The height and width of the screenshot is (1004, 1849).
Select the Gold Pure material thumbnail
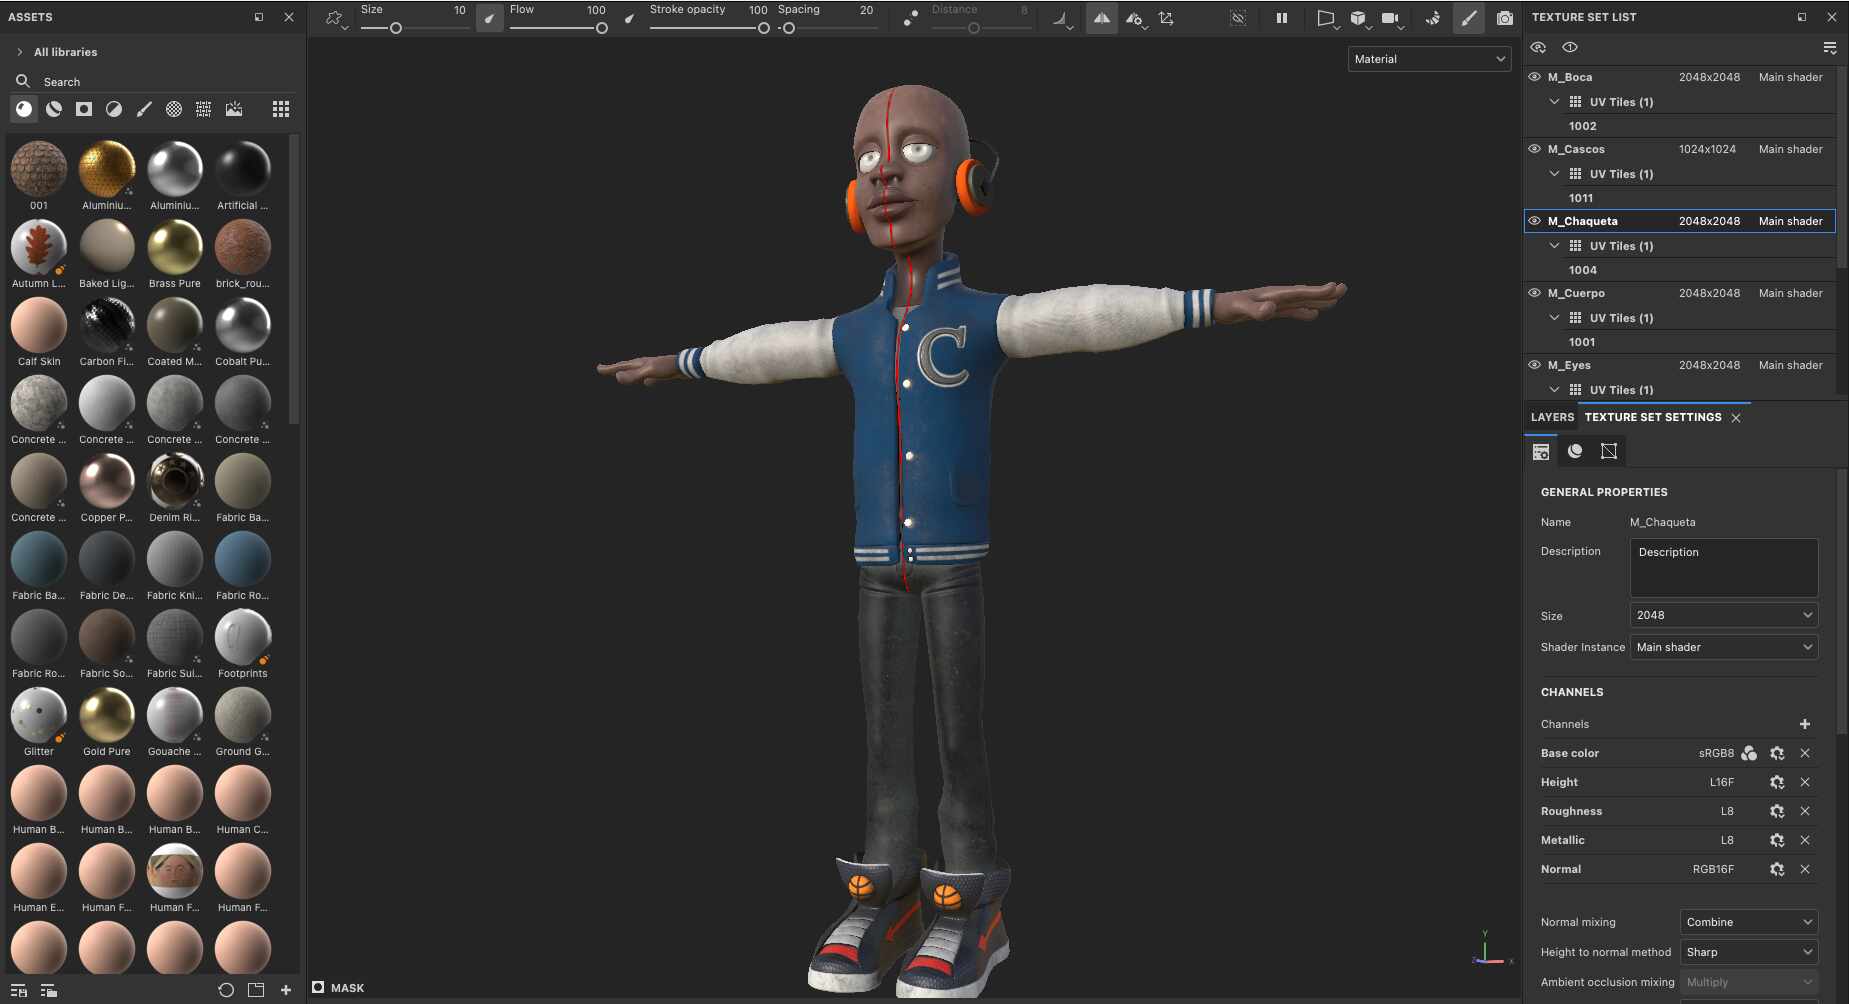point(107,716)
